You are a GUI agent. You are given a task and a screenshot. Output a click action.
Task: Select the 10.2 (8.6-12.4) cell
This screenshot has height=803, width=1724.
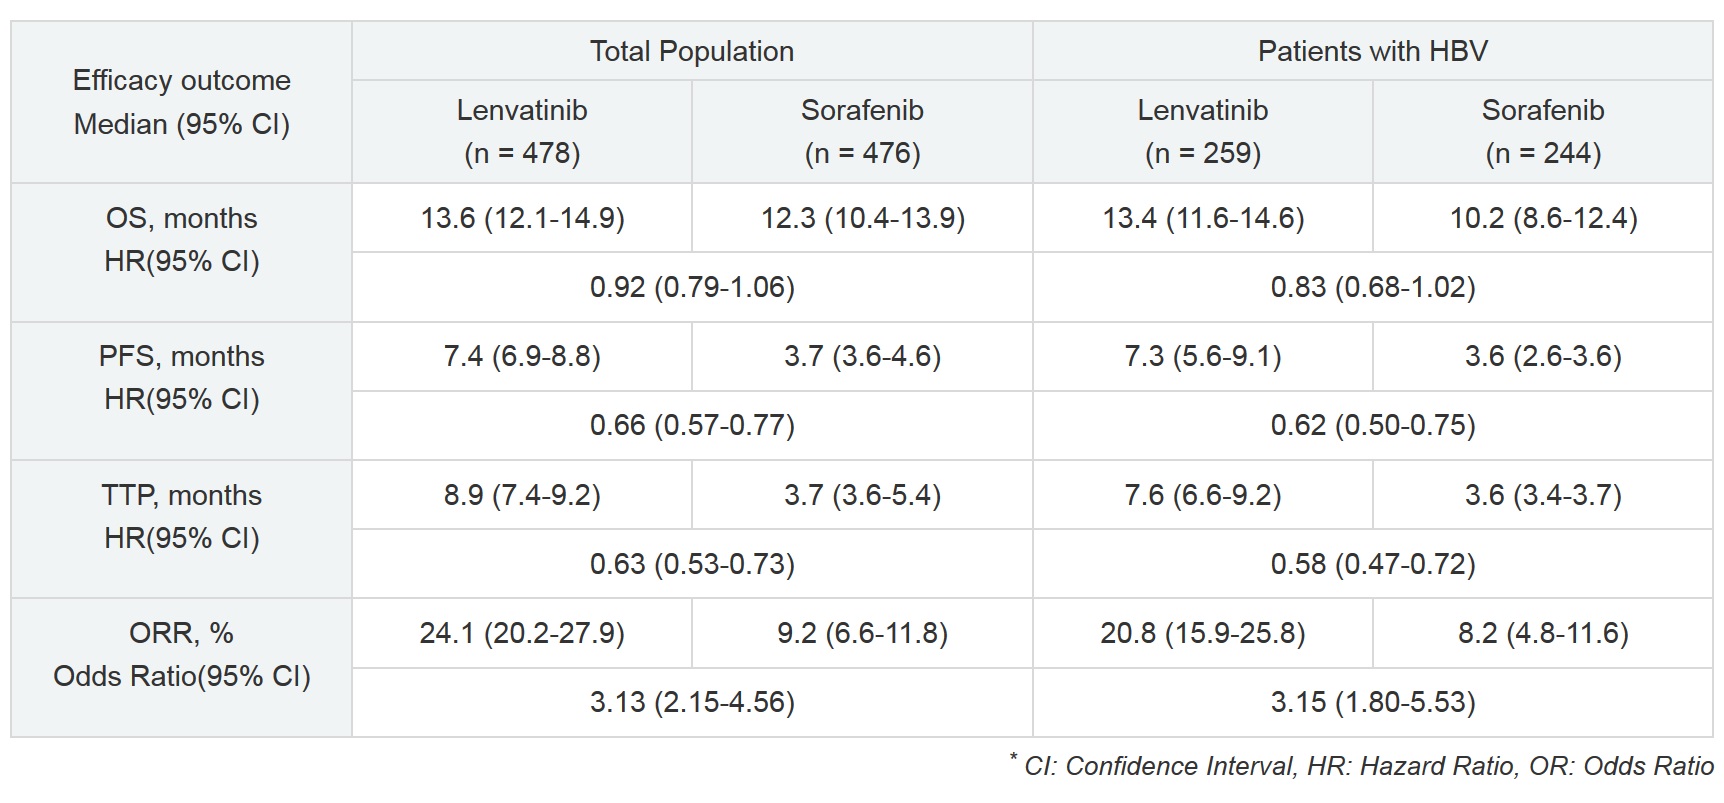tap(1543, 218)
